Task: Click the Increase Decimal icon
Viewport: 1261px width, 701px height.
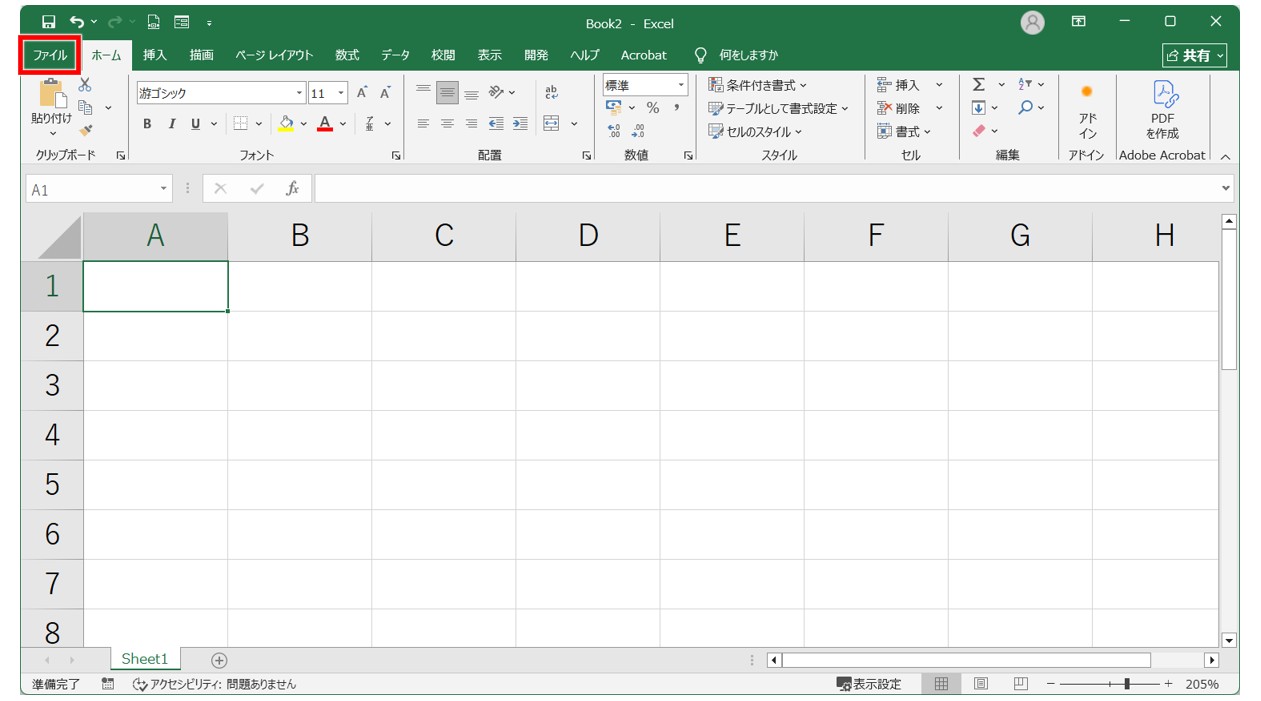Action: [x=614, y=131]
